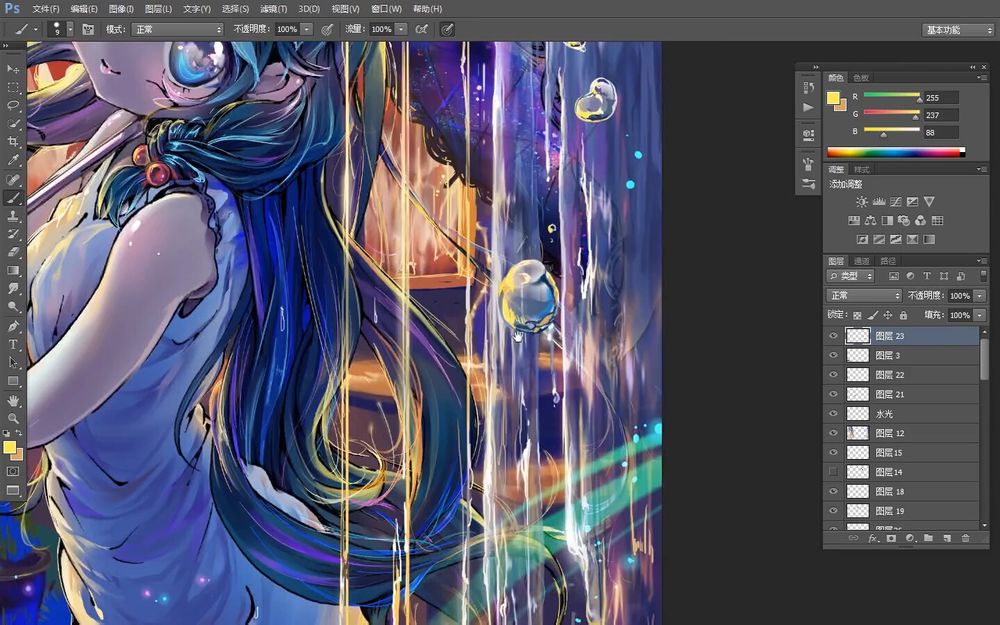Select the Brush tool in the toolbox
Image resolution: width=1000 pixels, height=625 pixels.
coord(13,198)
